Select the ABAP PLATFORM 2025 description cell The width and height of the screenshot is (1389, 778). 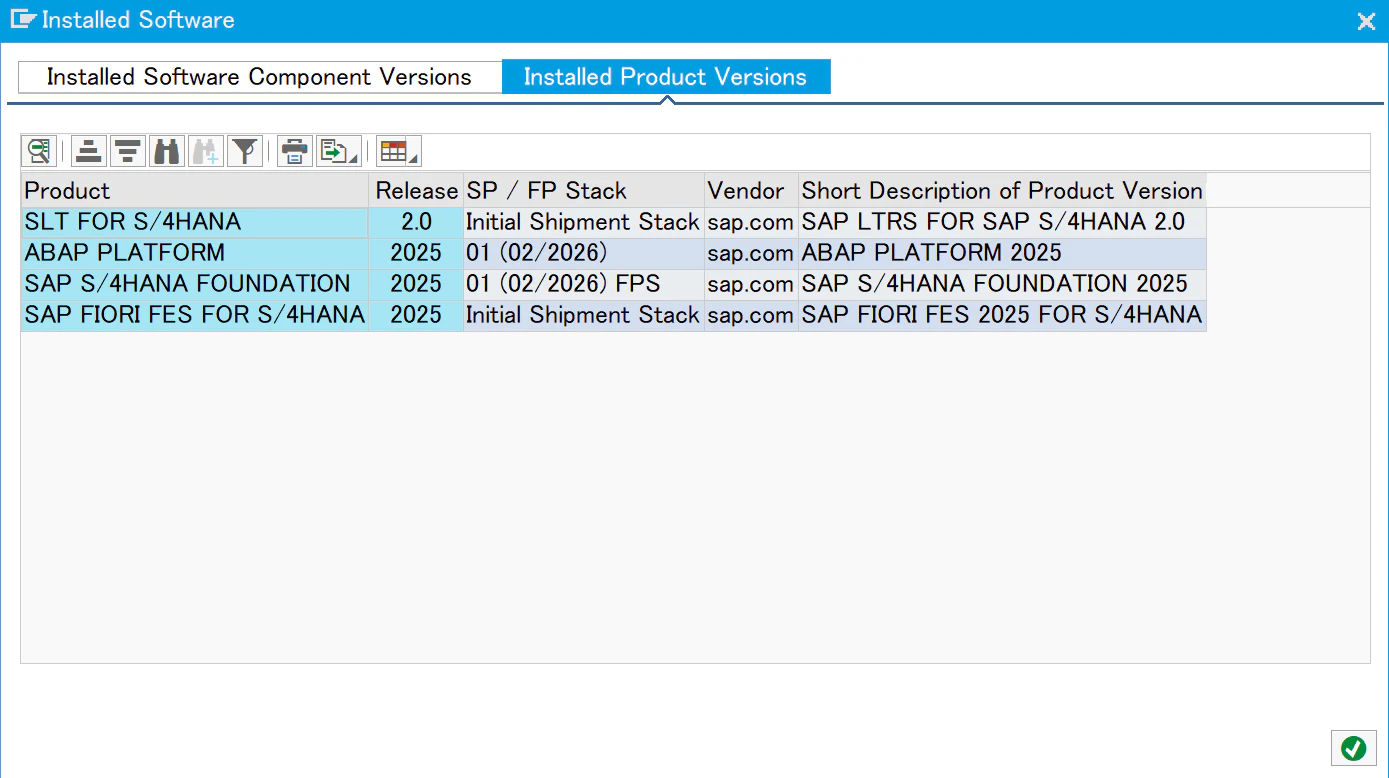[x=1002, y=253]
